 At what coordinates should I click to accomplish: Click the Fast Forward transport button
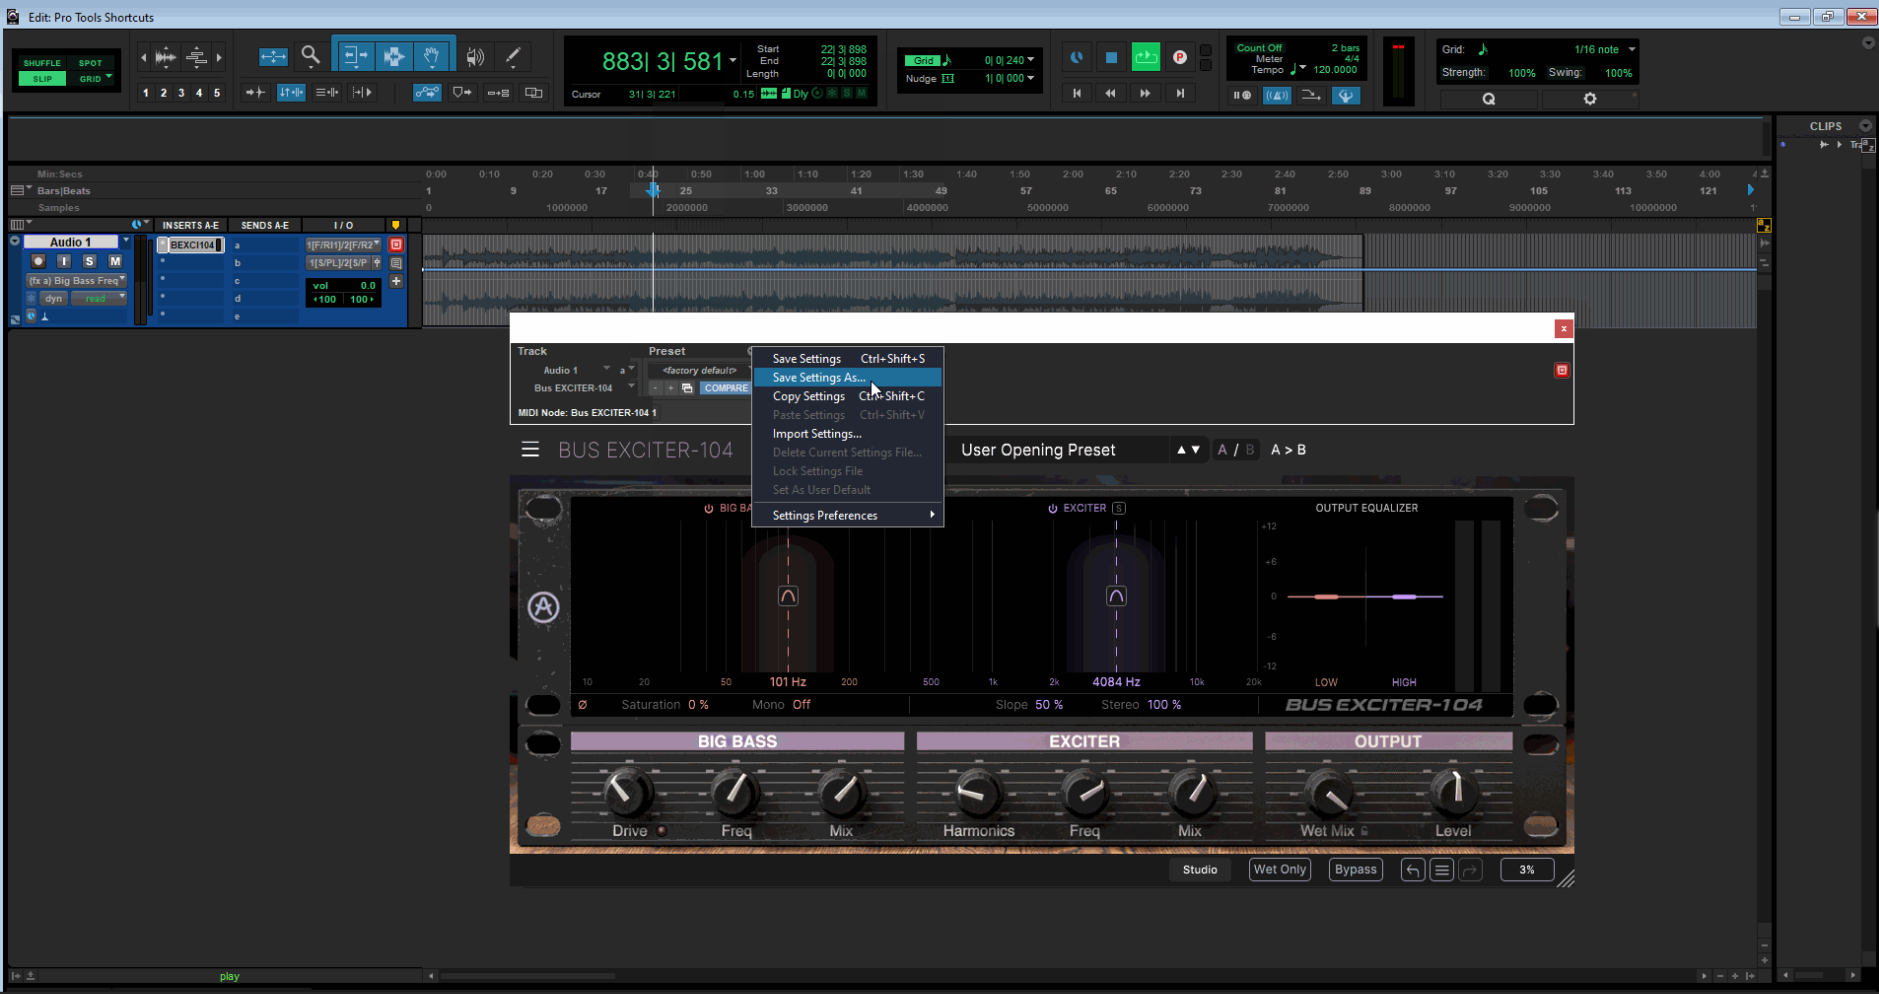coord(1145,93)
